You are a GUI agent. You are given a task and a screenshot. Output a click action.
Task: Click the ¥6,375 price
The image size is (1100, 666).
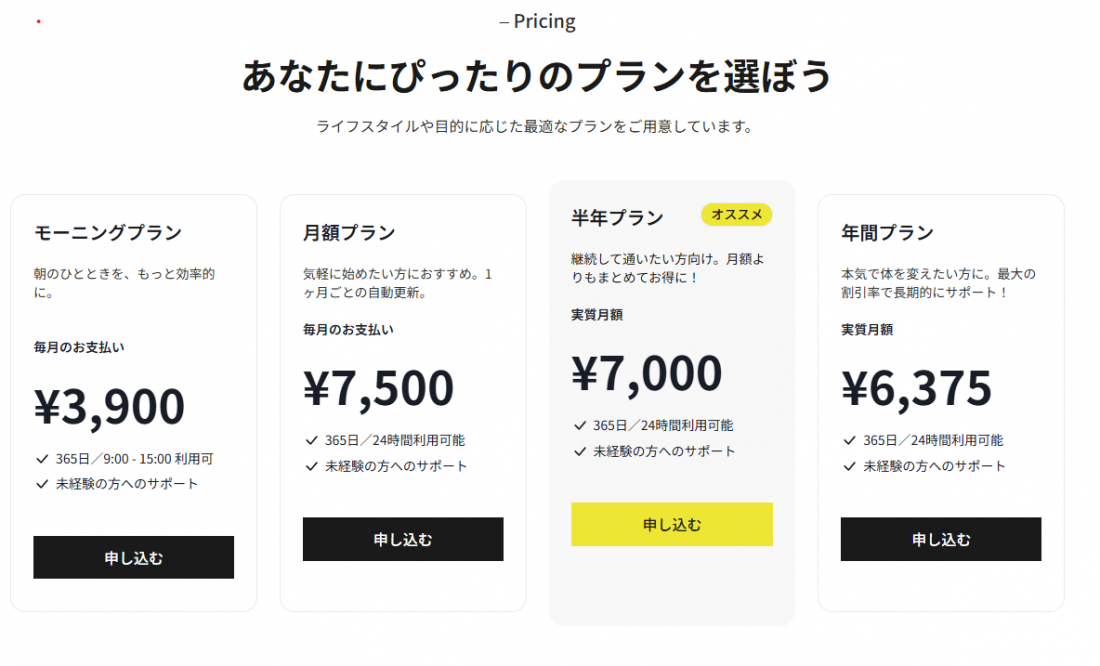click(x=916, y=388)
